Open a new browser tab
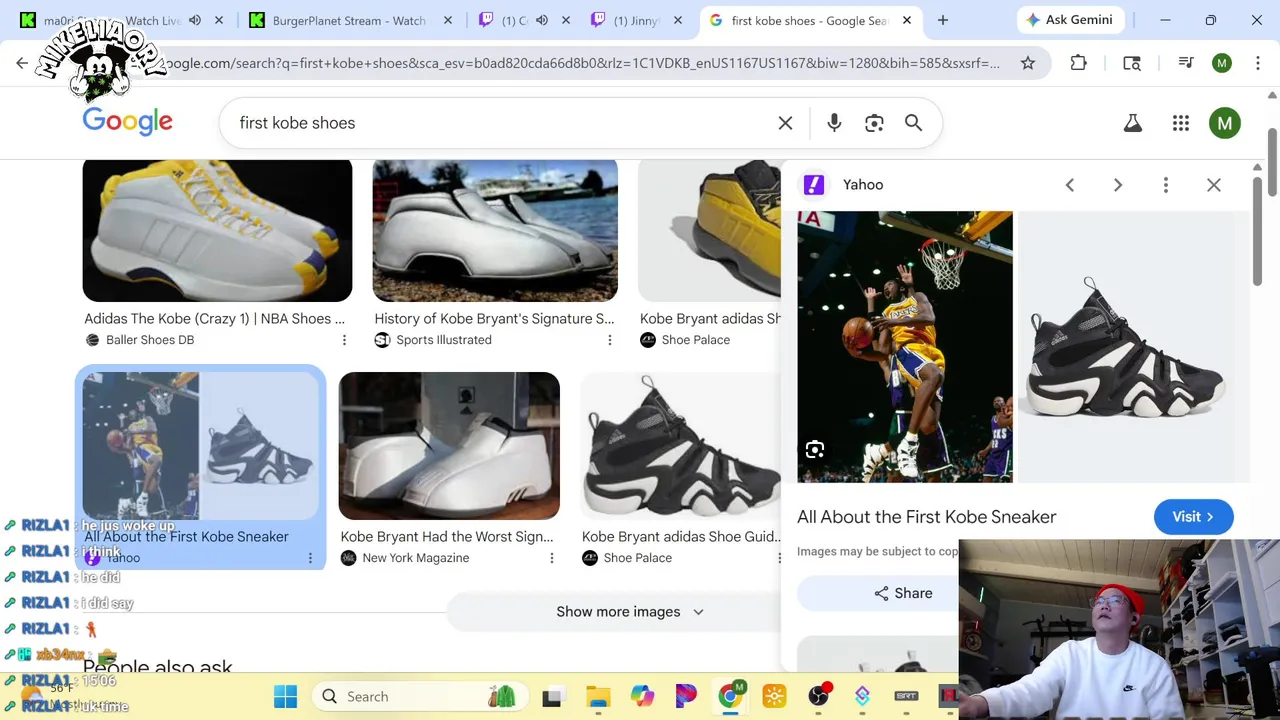Screen dimensions: 1280x720 [942, 20]
